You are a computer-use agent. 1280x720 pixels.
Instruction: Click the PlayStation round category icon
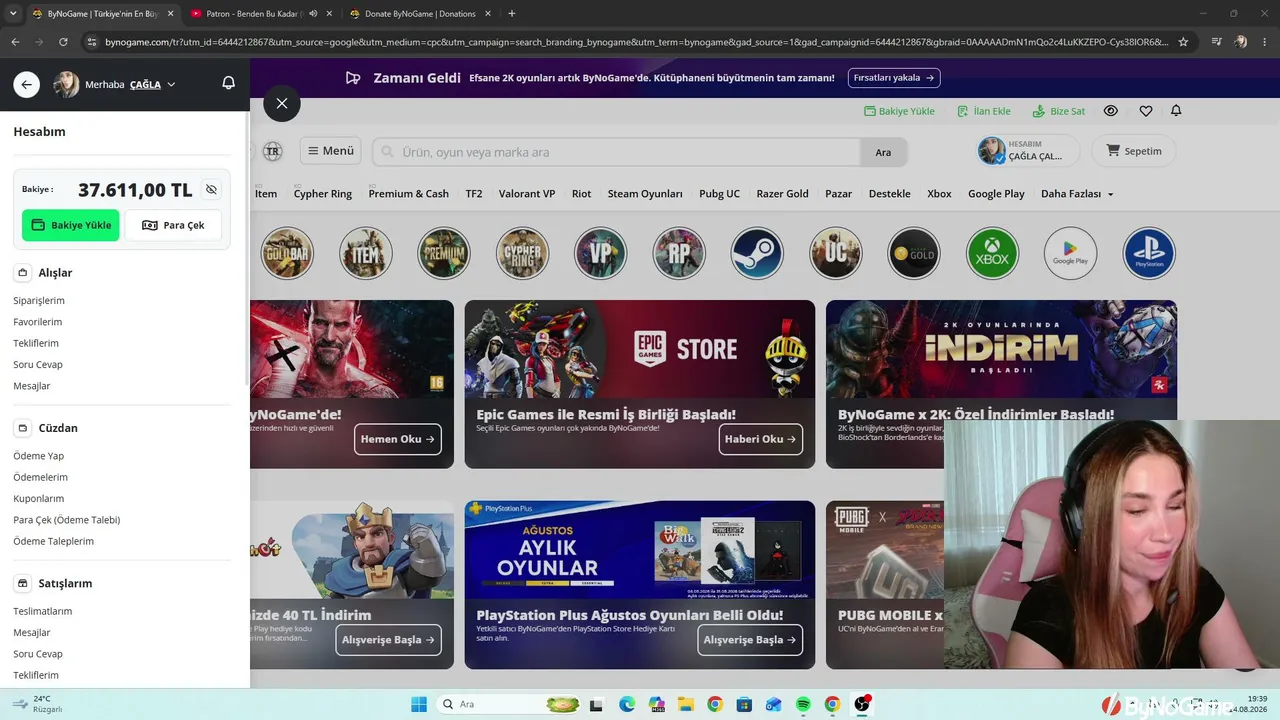(1149, 253)
